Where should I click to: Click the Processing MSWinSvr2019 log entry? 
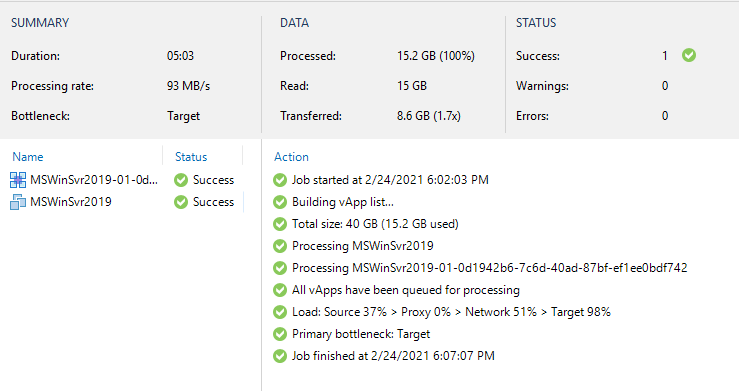pyautogui.click(x=362, y=246)
